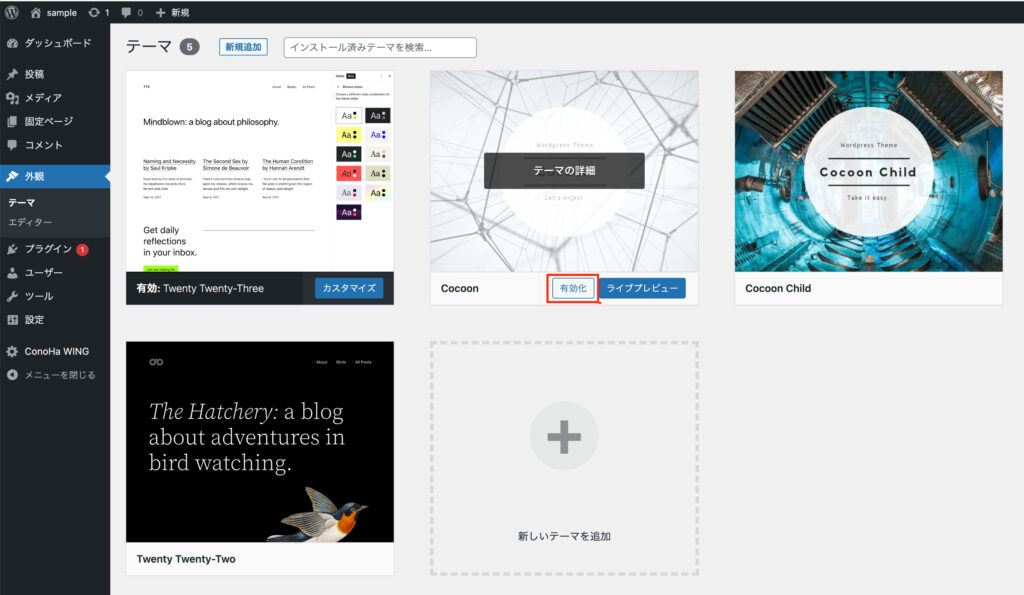The height and width of the screenshot is (595, 1024).
Task: Click the 設定 settings icon
Action: pos(12,320)
